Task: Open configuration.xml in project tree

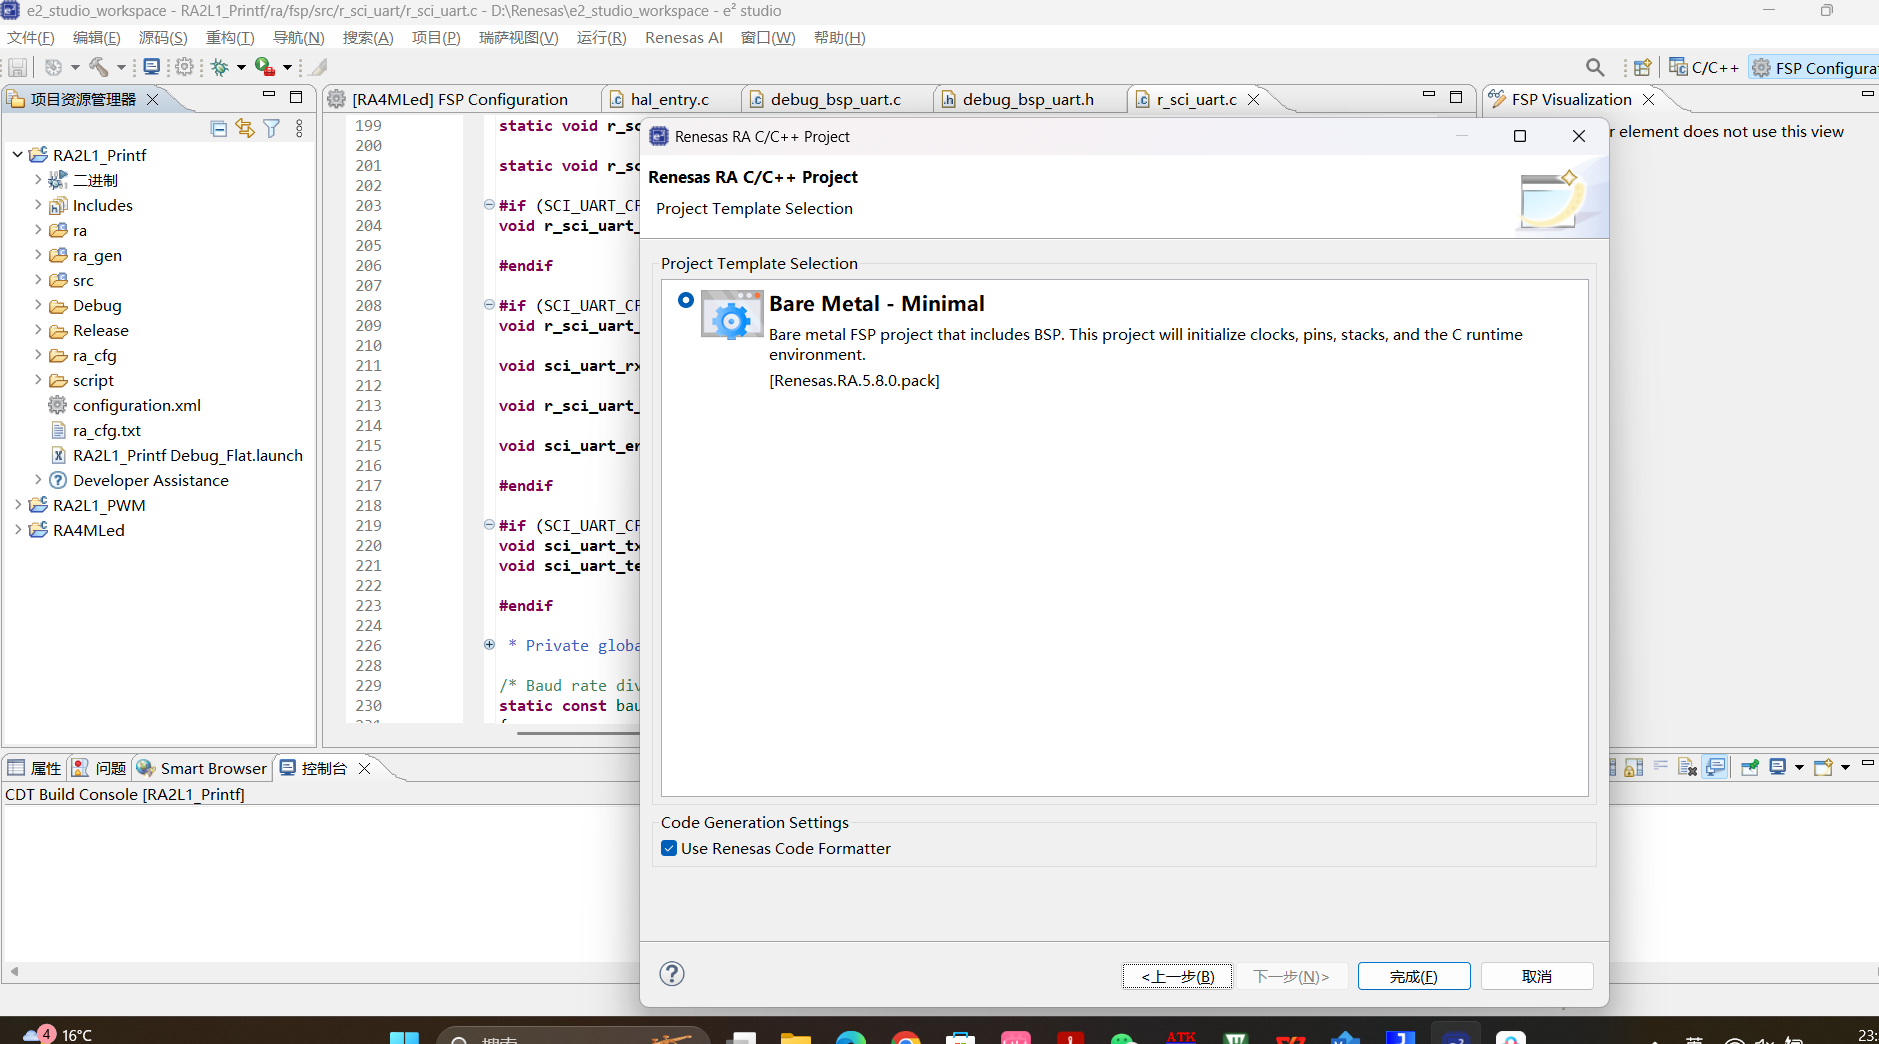Action: [136, 405]
